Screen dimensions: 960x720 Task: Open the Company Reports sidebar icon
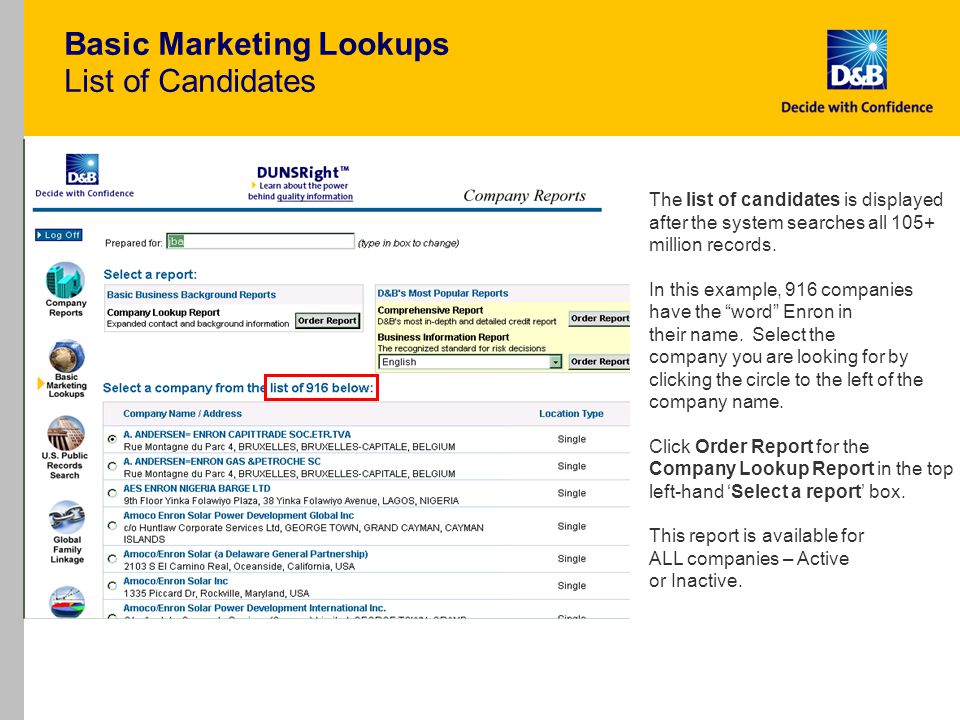66,281
